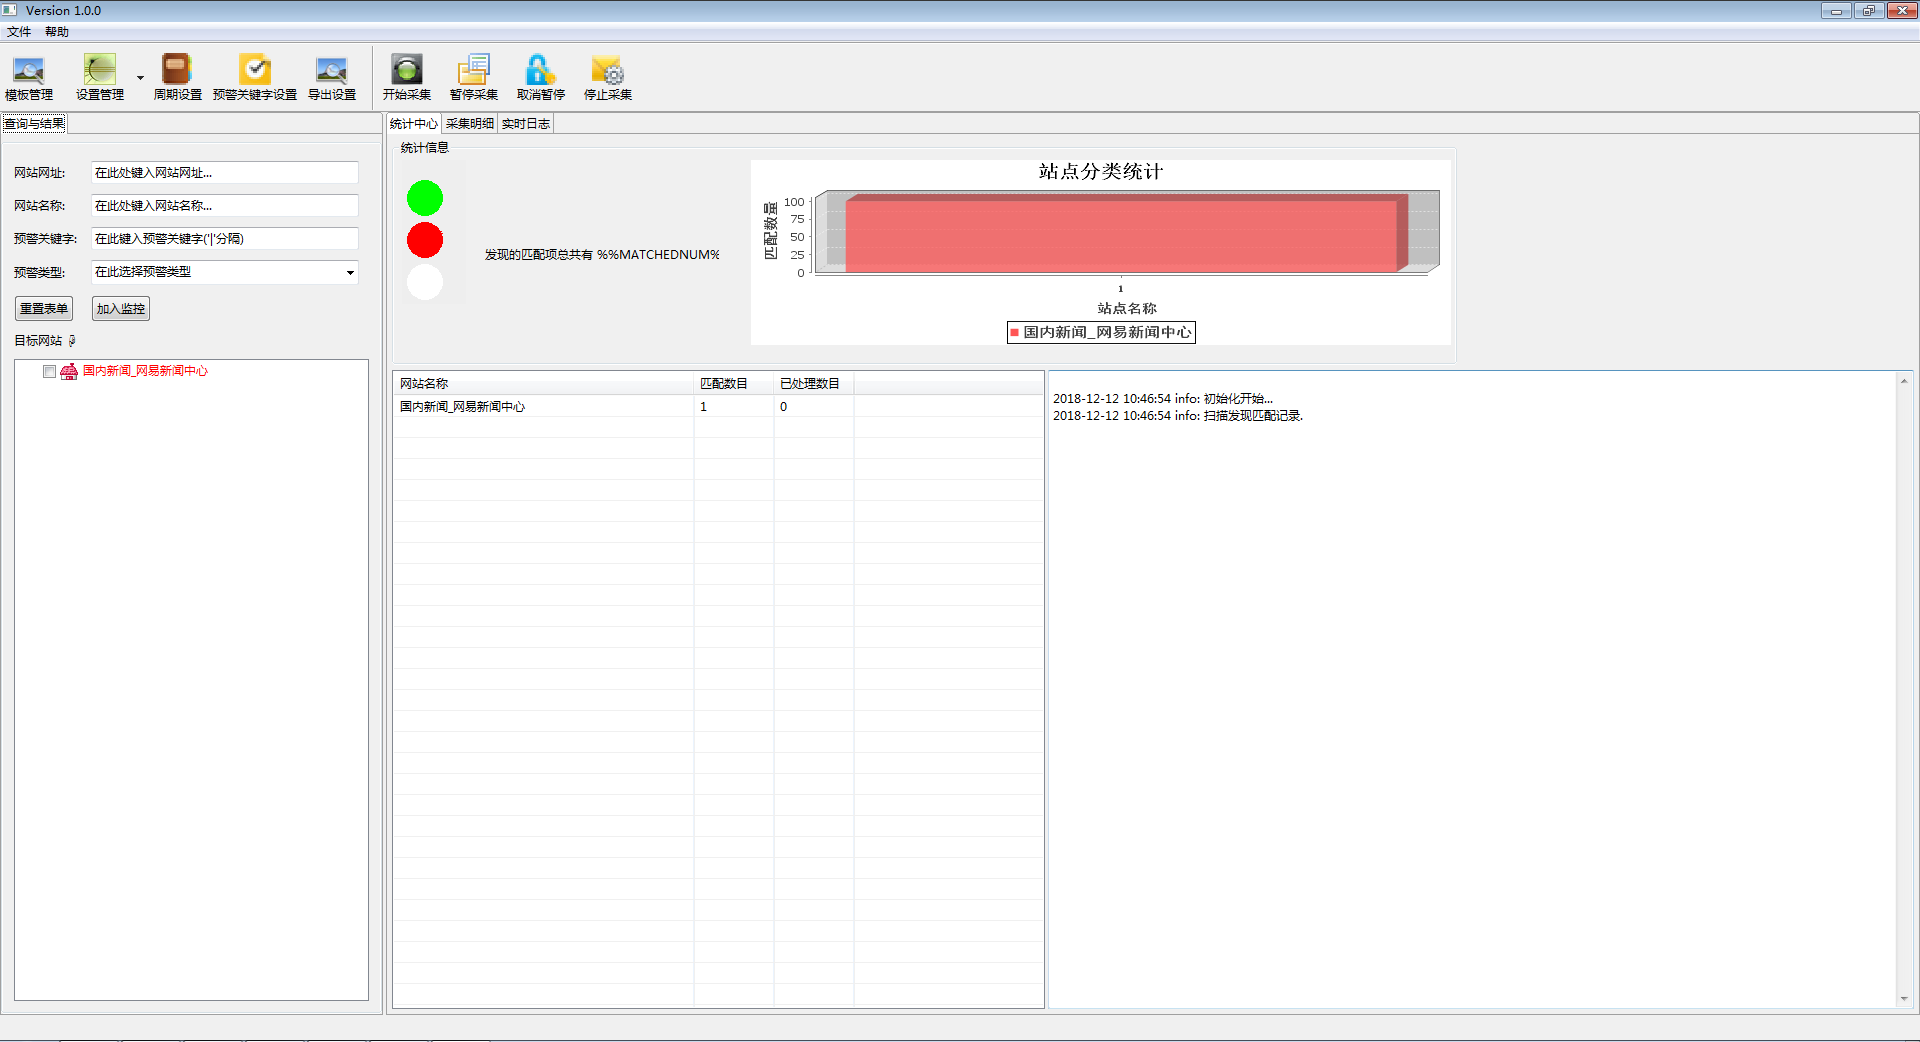Click the 国内新闻_网易新闻中心 chart legend entry
This screenshot has height=1042, width=1920.
click(x=1101, y=332)
